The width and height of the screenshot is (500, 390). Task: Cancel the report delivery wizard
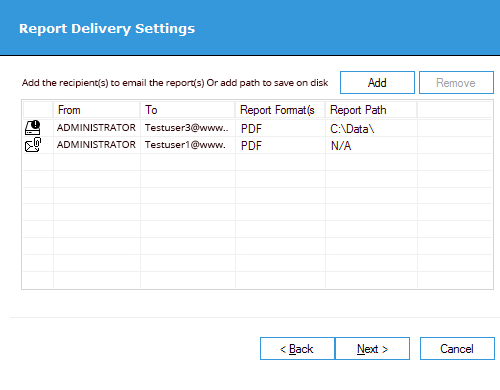(x=457, y=349)
